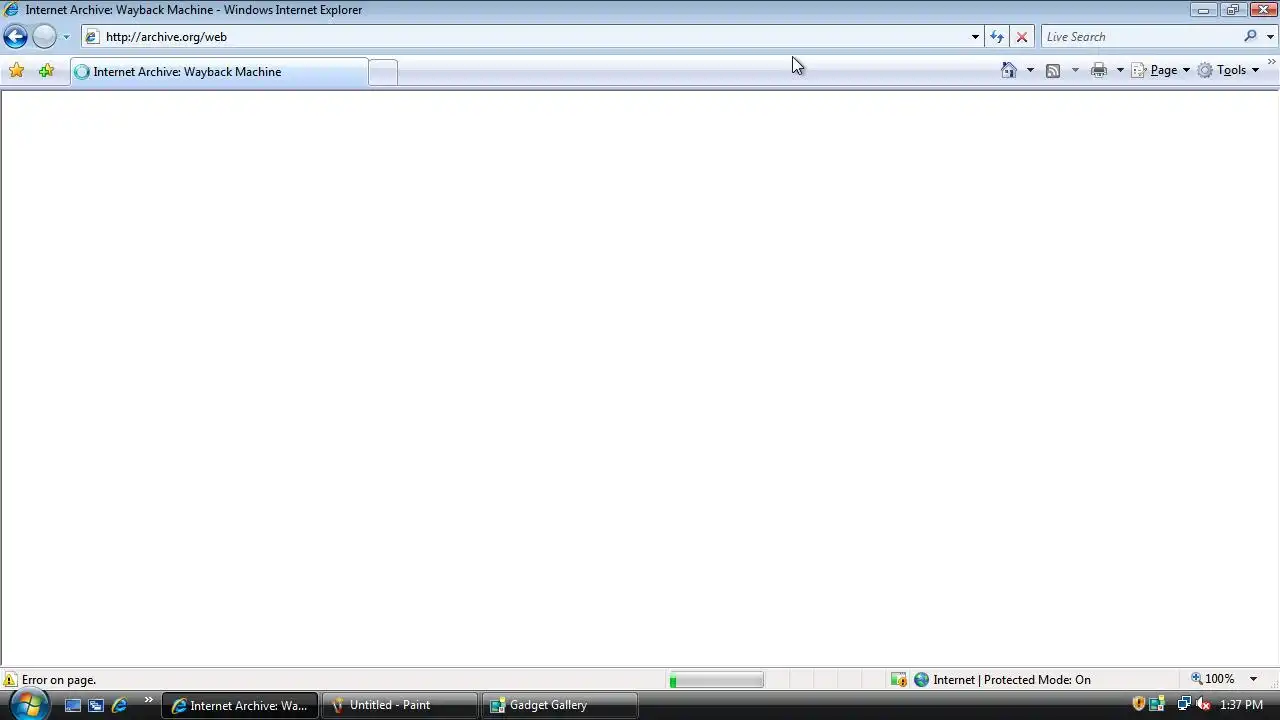The image size is (1280, 720).
Task: Open the search provider options dropdown
Action: (x=1270, y=37)
